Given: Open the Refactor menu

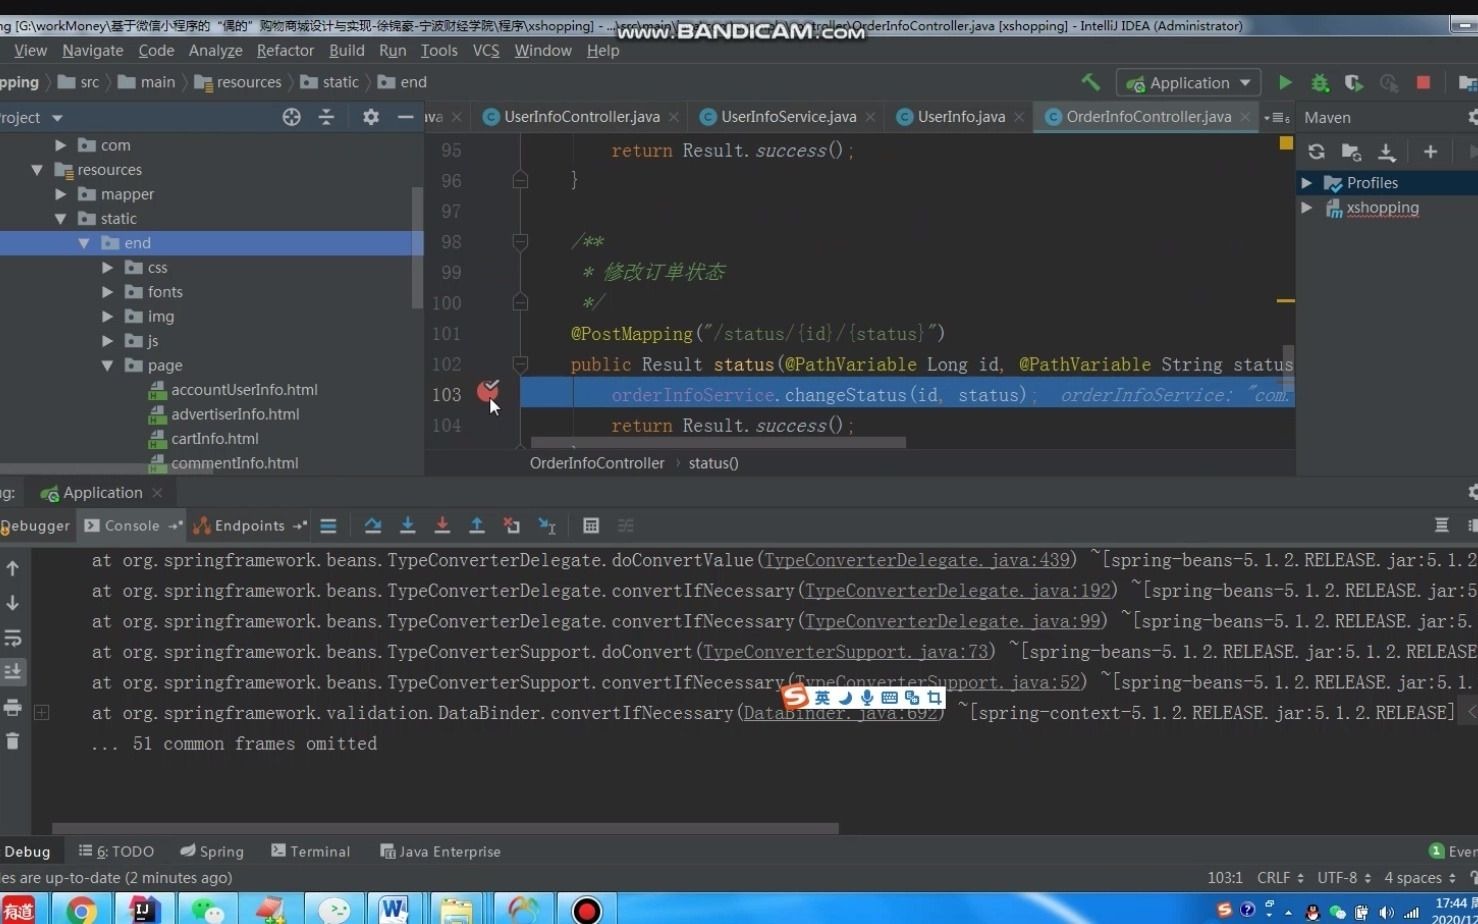Looking at the screenshot, I should [x=285, y=50].
